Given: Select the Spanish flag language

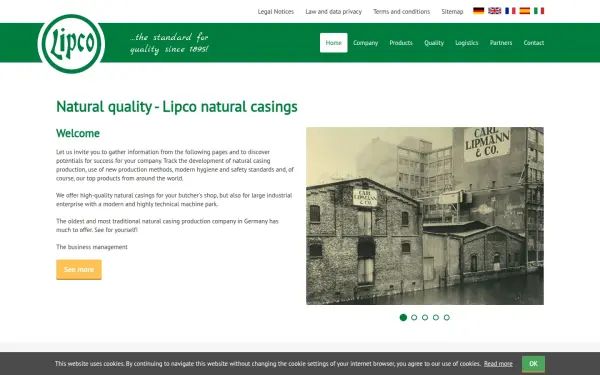Looking at the screenshot, I should click(x=525, y=11).
